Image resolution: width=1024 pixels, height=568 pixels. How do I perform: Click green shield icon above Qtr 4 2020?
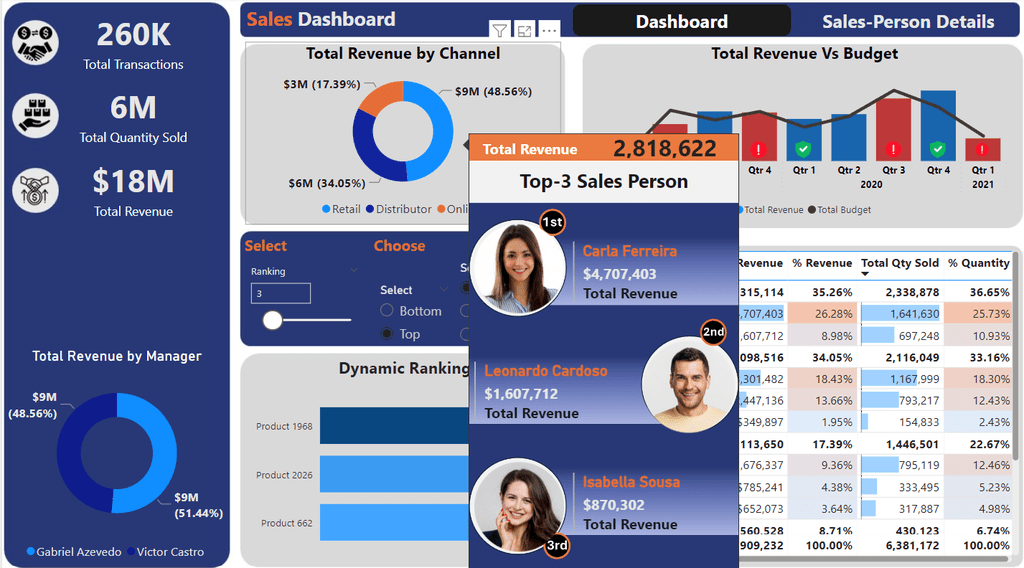tap(938, 150)
